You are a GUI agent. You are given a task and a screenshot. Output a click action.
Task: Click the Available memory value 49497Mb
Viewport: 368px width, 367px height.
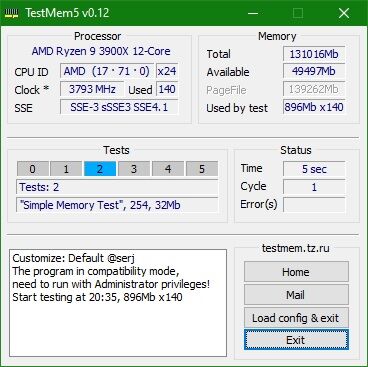[314, 71]
